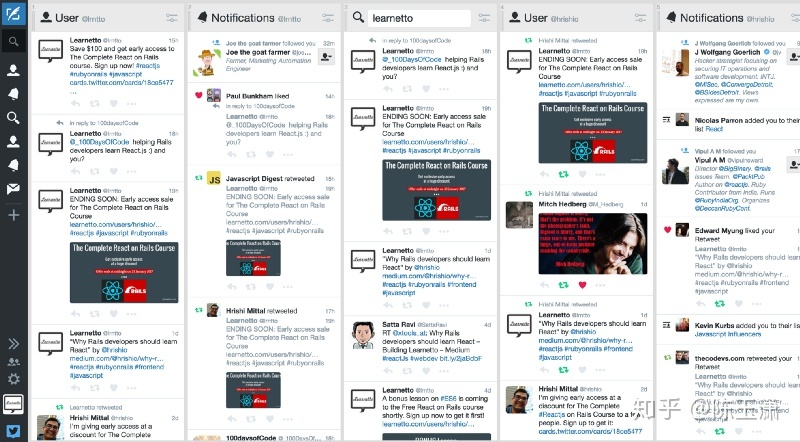Screen dimensions: 800x442
Task: Follow Joe the goat farmer
Action: [x=327, y=57]
